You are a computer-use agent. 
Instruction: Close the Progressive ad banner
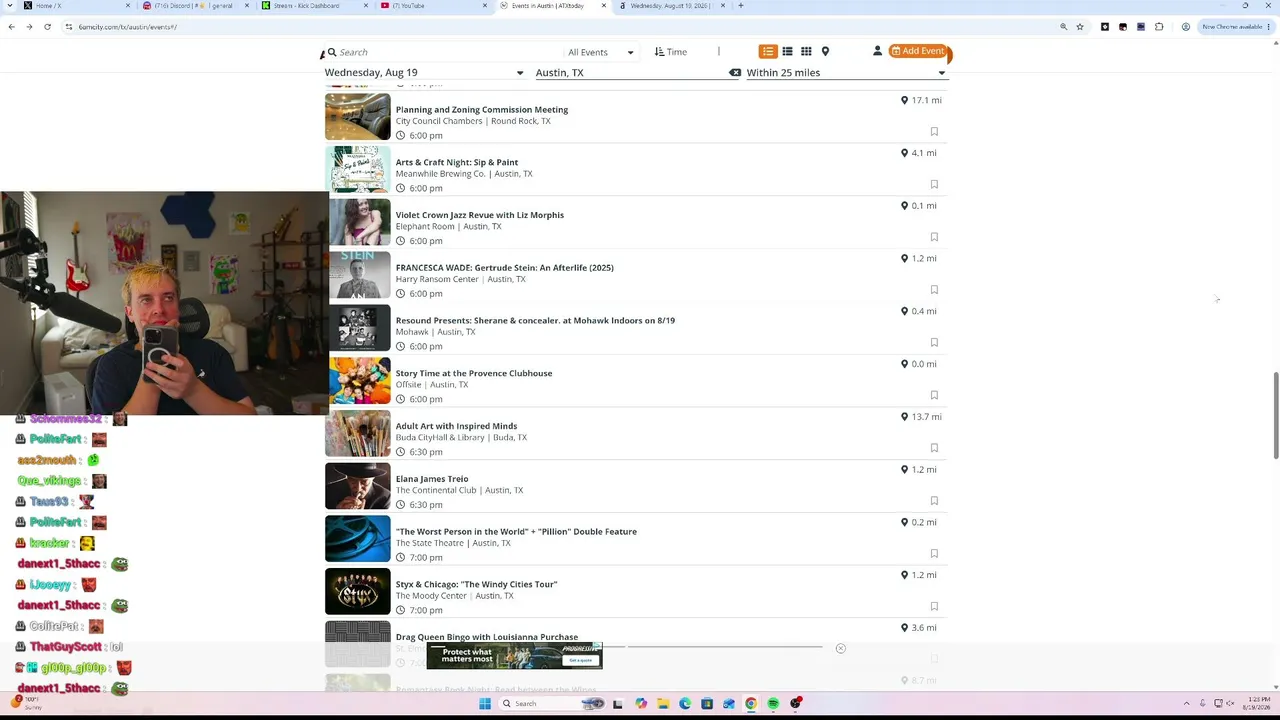click(x=840, y=648)
